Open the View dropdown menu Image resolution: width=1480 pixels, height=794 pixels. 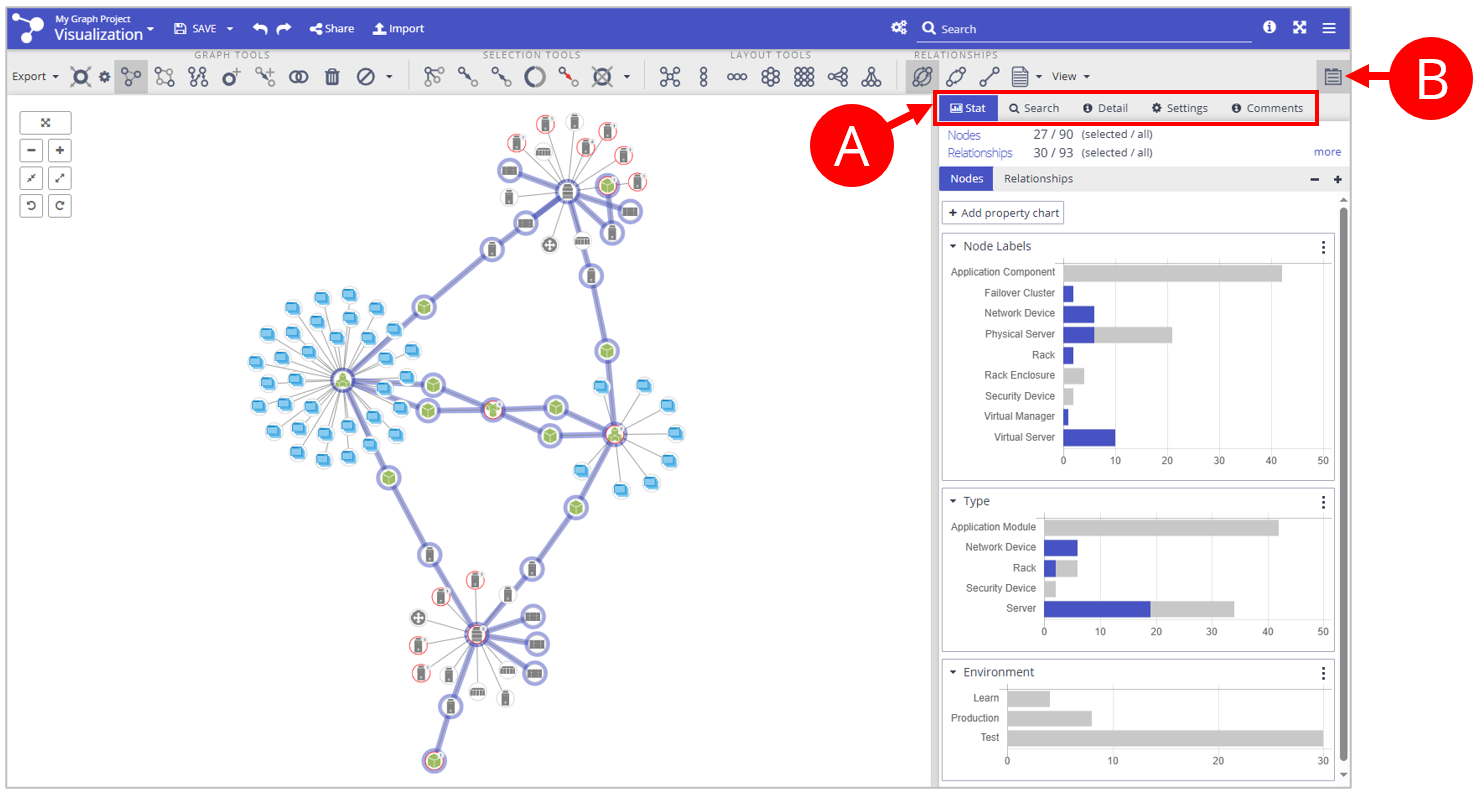1070,77
